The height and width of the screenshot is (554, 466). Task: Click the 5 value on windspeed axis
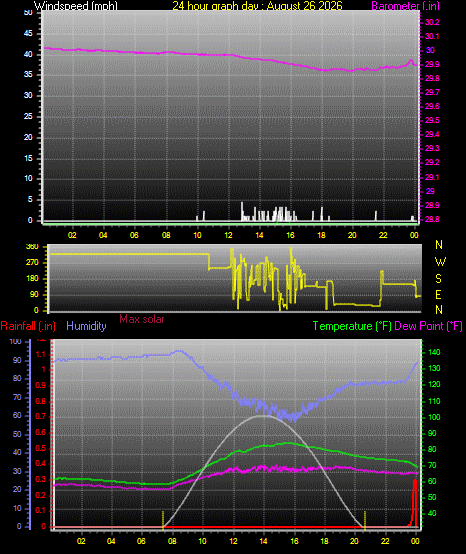30,200
